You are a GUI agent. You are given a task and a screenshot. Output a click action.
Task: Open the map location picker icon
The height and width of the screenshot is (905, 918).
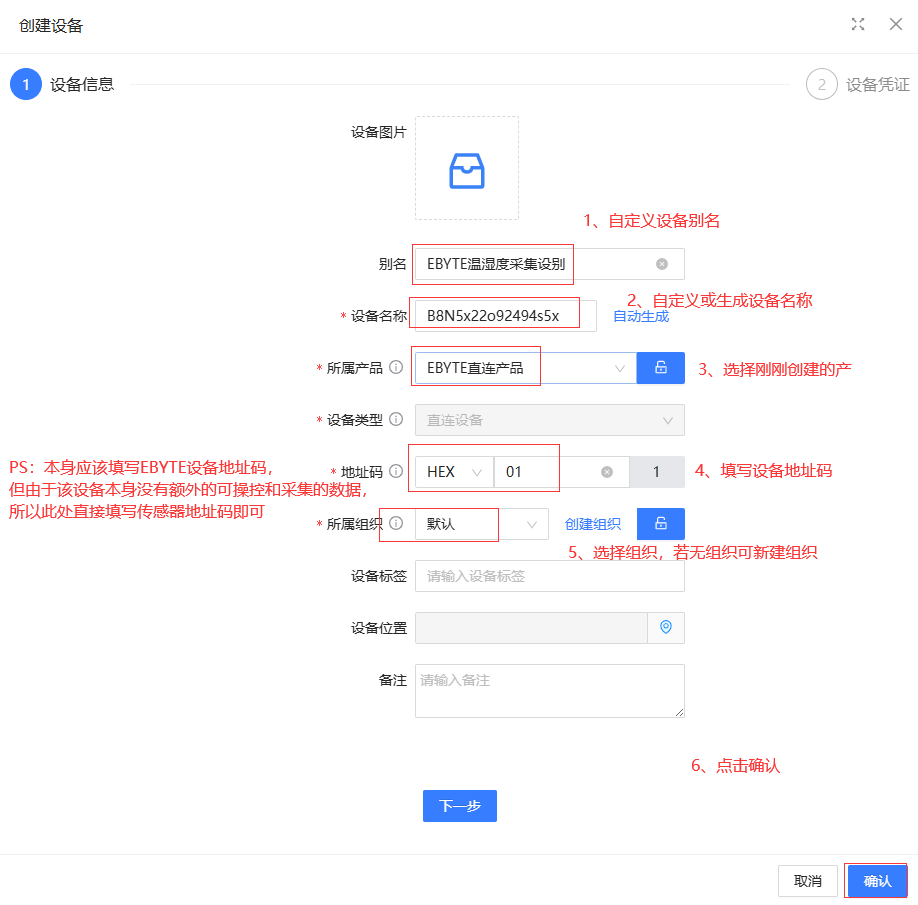tap(666, 628)
